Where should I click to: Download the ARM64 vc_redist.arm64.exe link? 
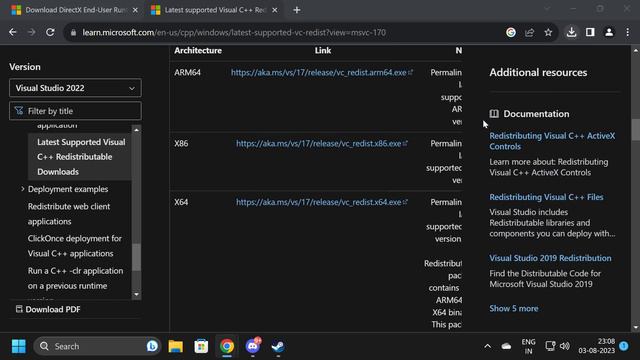pyautogui.click(x=322, y=72)
